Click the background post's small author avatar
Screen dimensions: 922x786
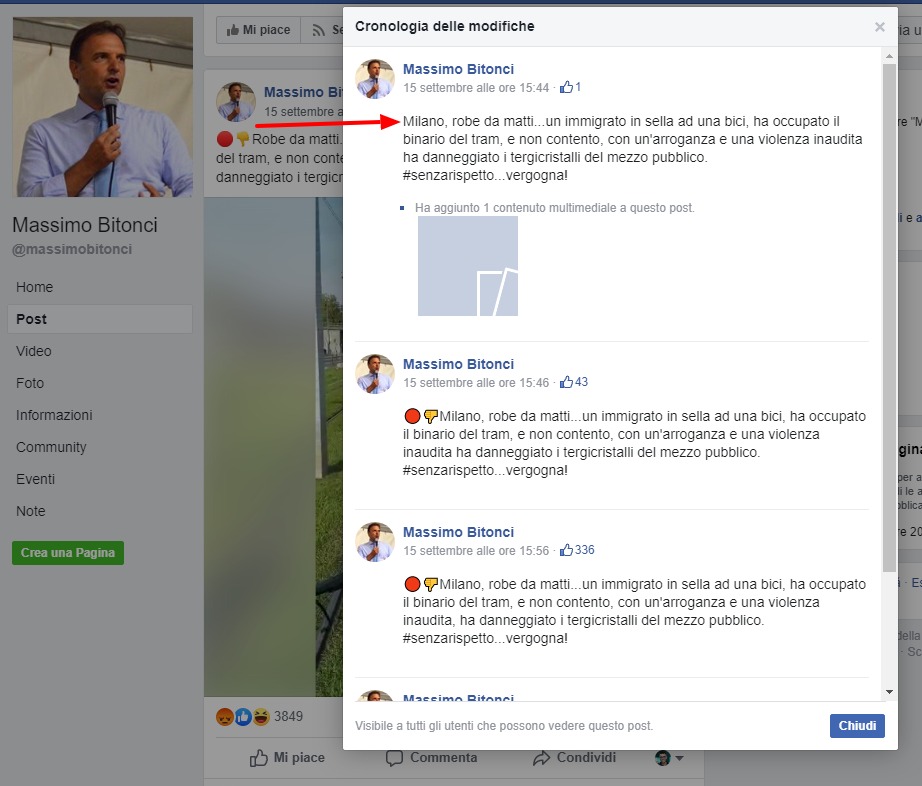236,102
